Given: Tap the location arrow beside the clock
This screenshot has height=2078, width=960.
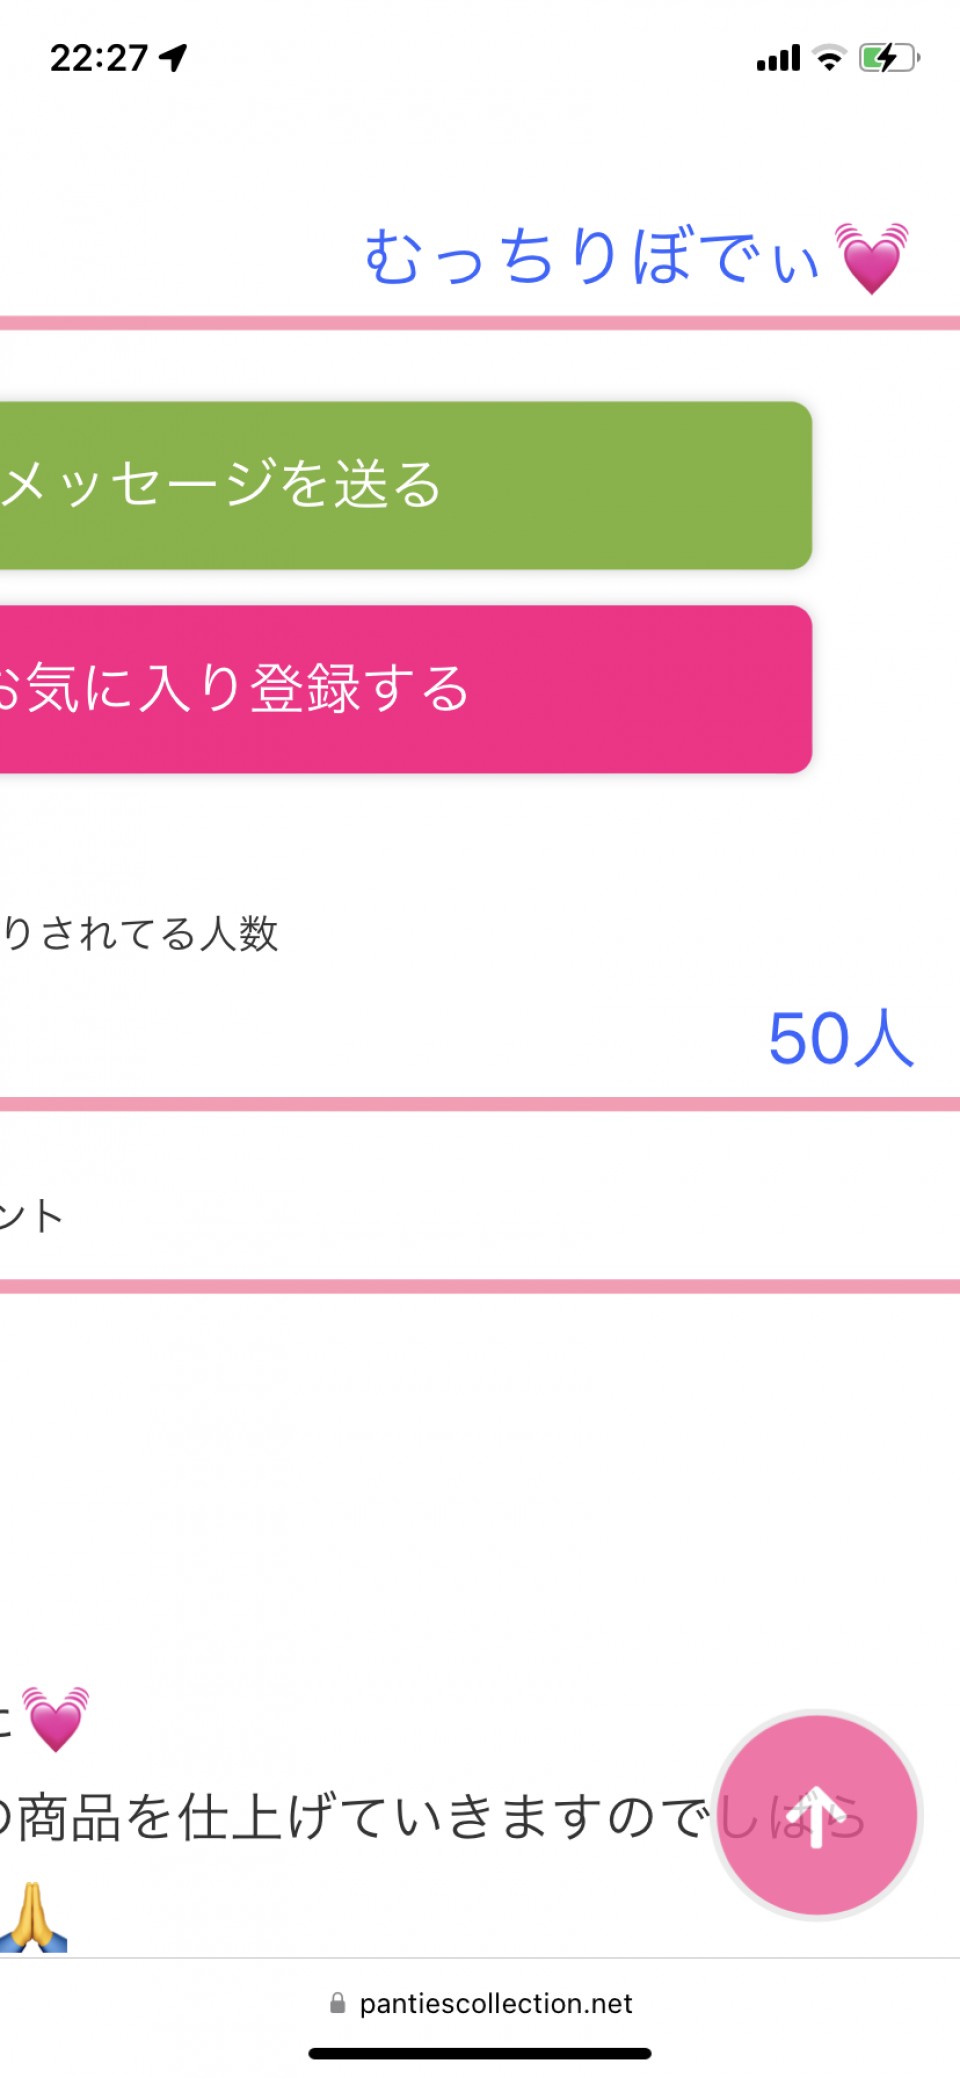Looking at the screenshot, I should click(x=174, y=58).
